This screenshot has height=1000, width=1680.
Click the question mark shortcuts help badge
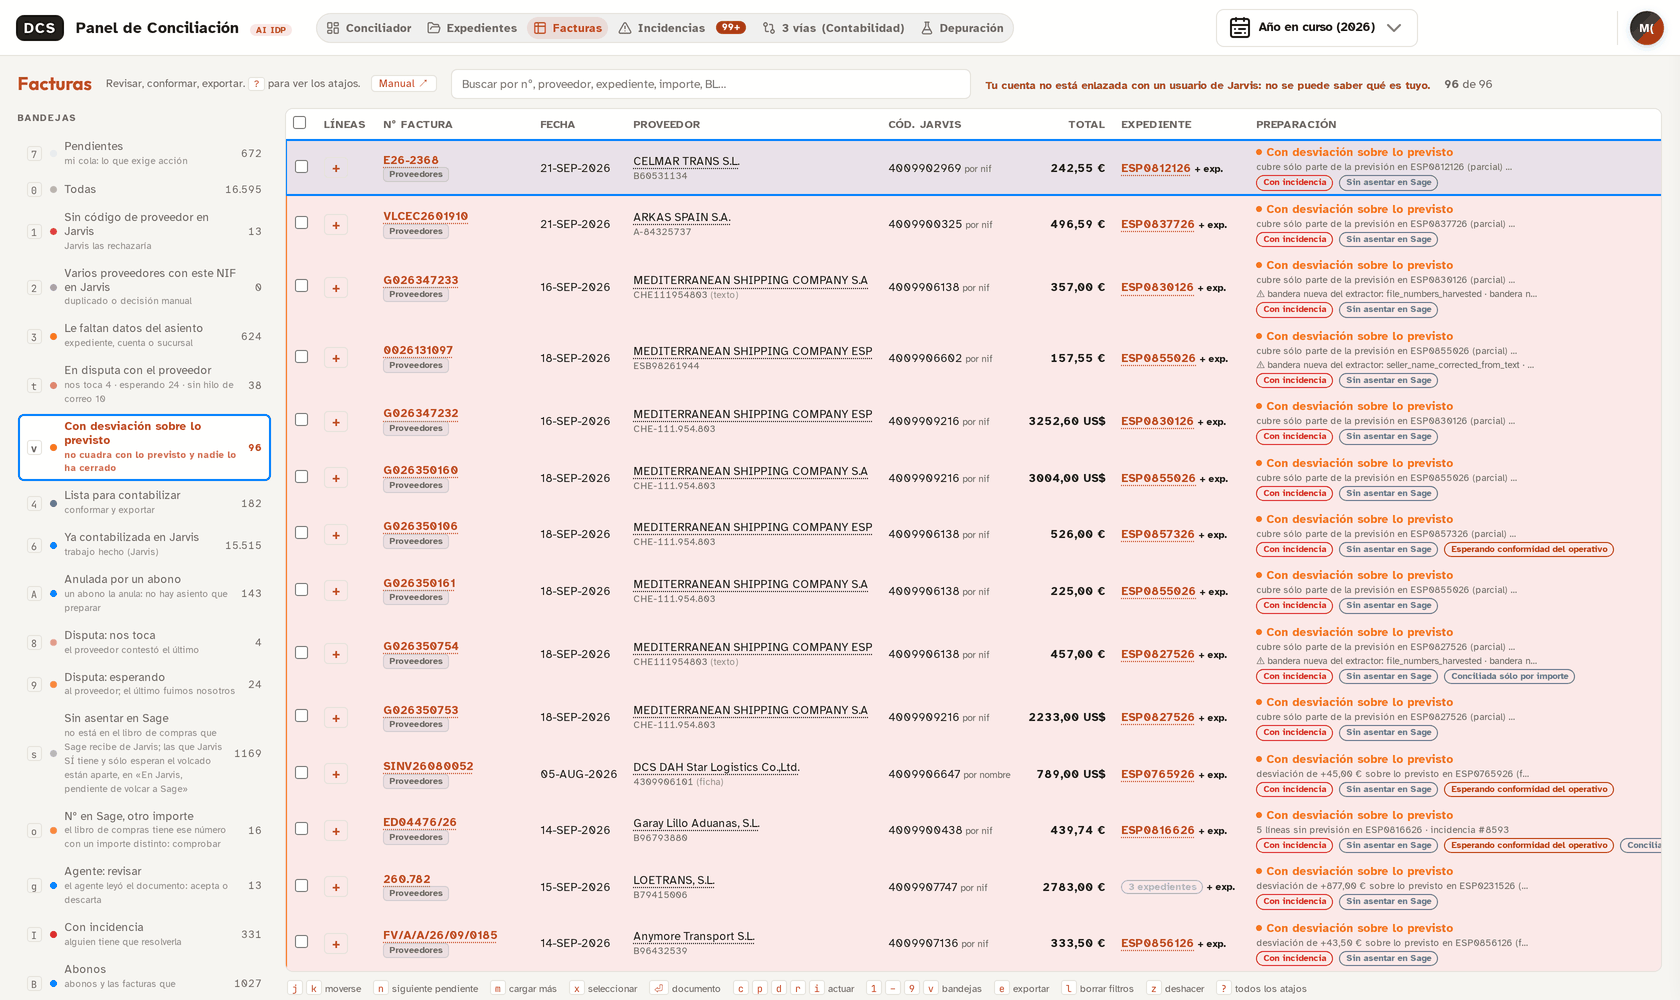click(x=256, y=84)
